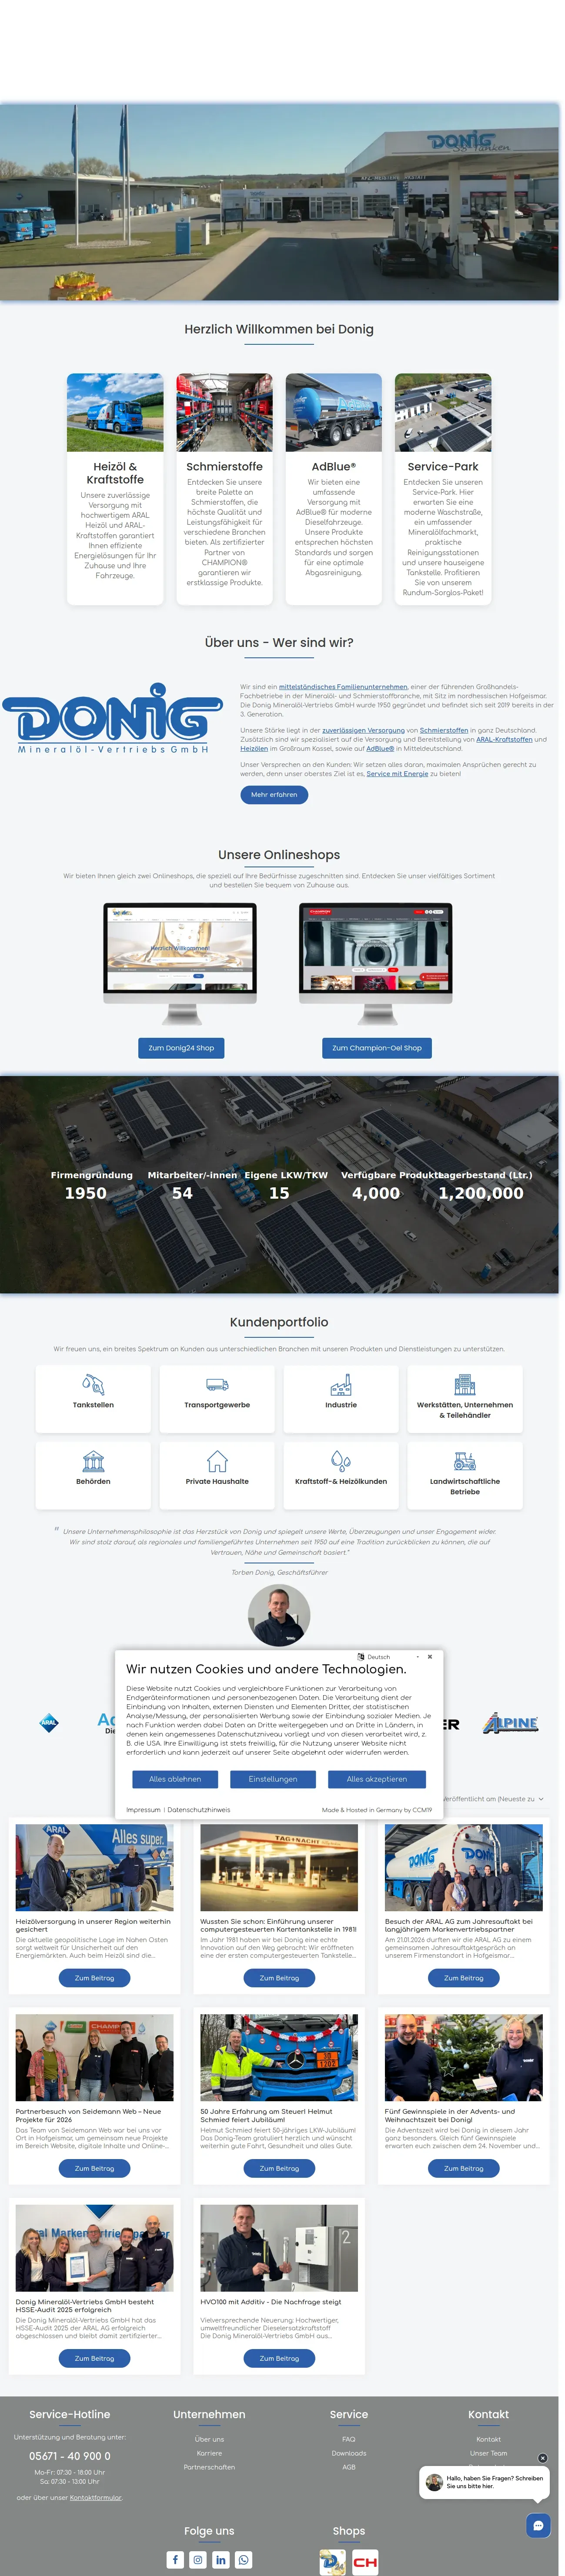The width and height of the screenshot is (565, 2576).
Task: Follow the 'mittelständisches Familienunternehmen' link
Action: pos(343,687)
